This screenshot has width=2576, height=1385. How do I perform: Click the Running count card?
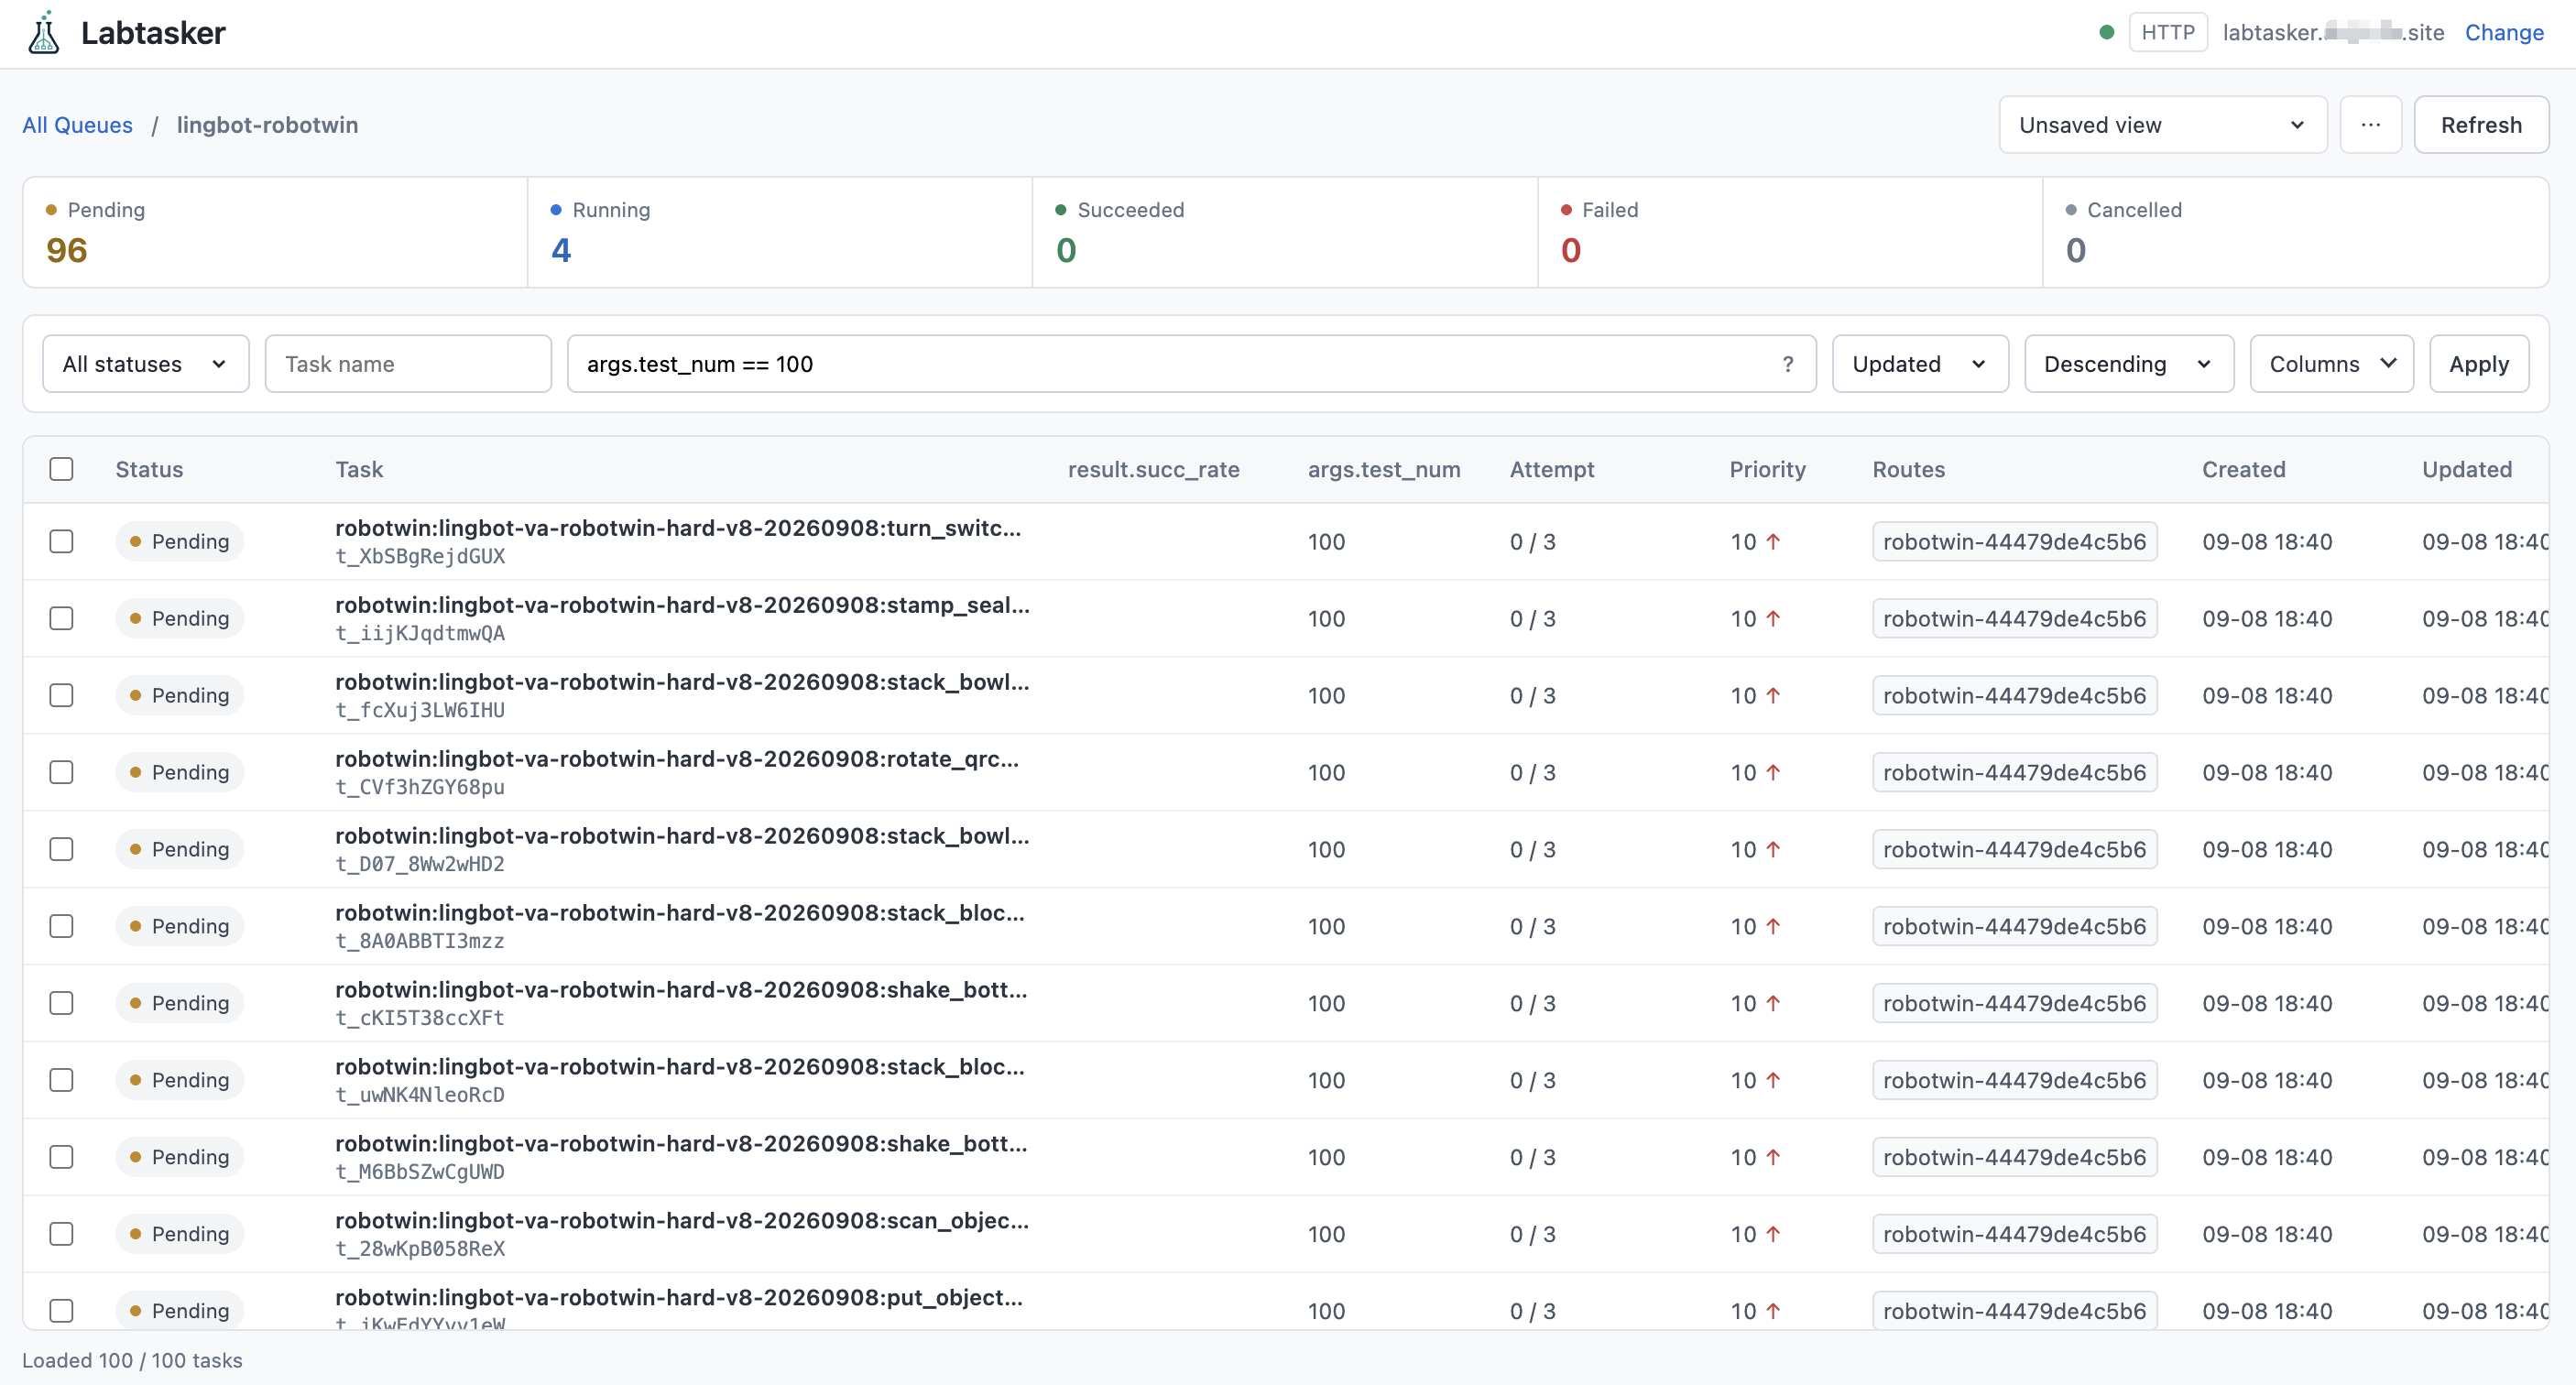pyautogui.click(x=780, y=233)
